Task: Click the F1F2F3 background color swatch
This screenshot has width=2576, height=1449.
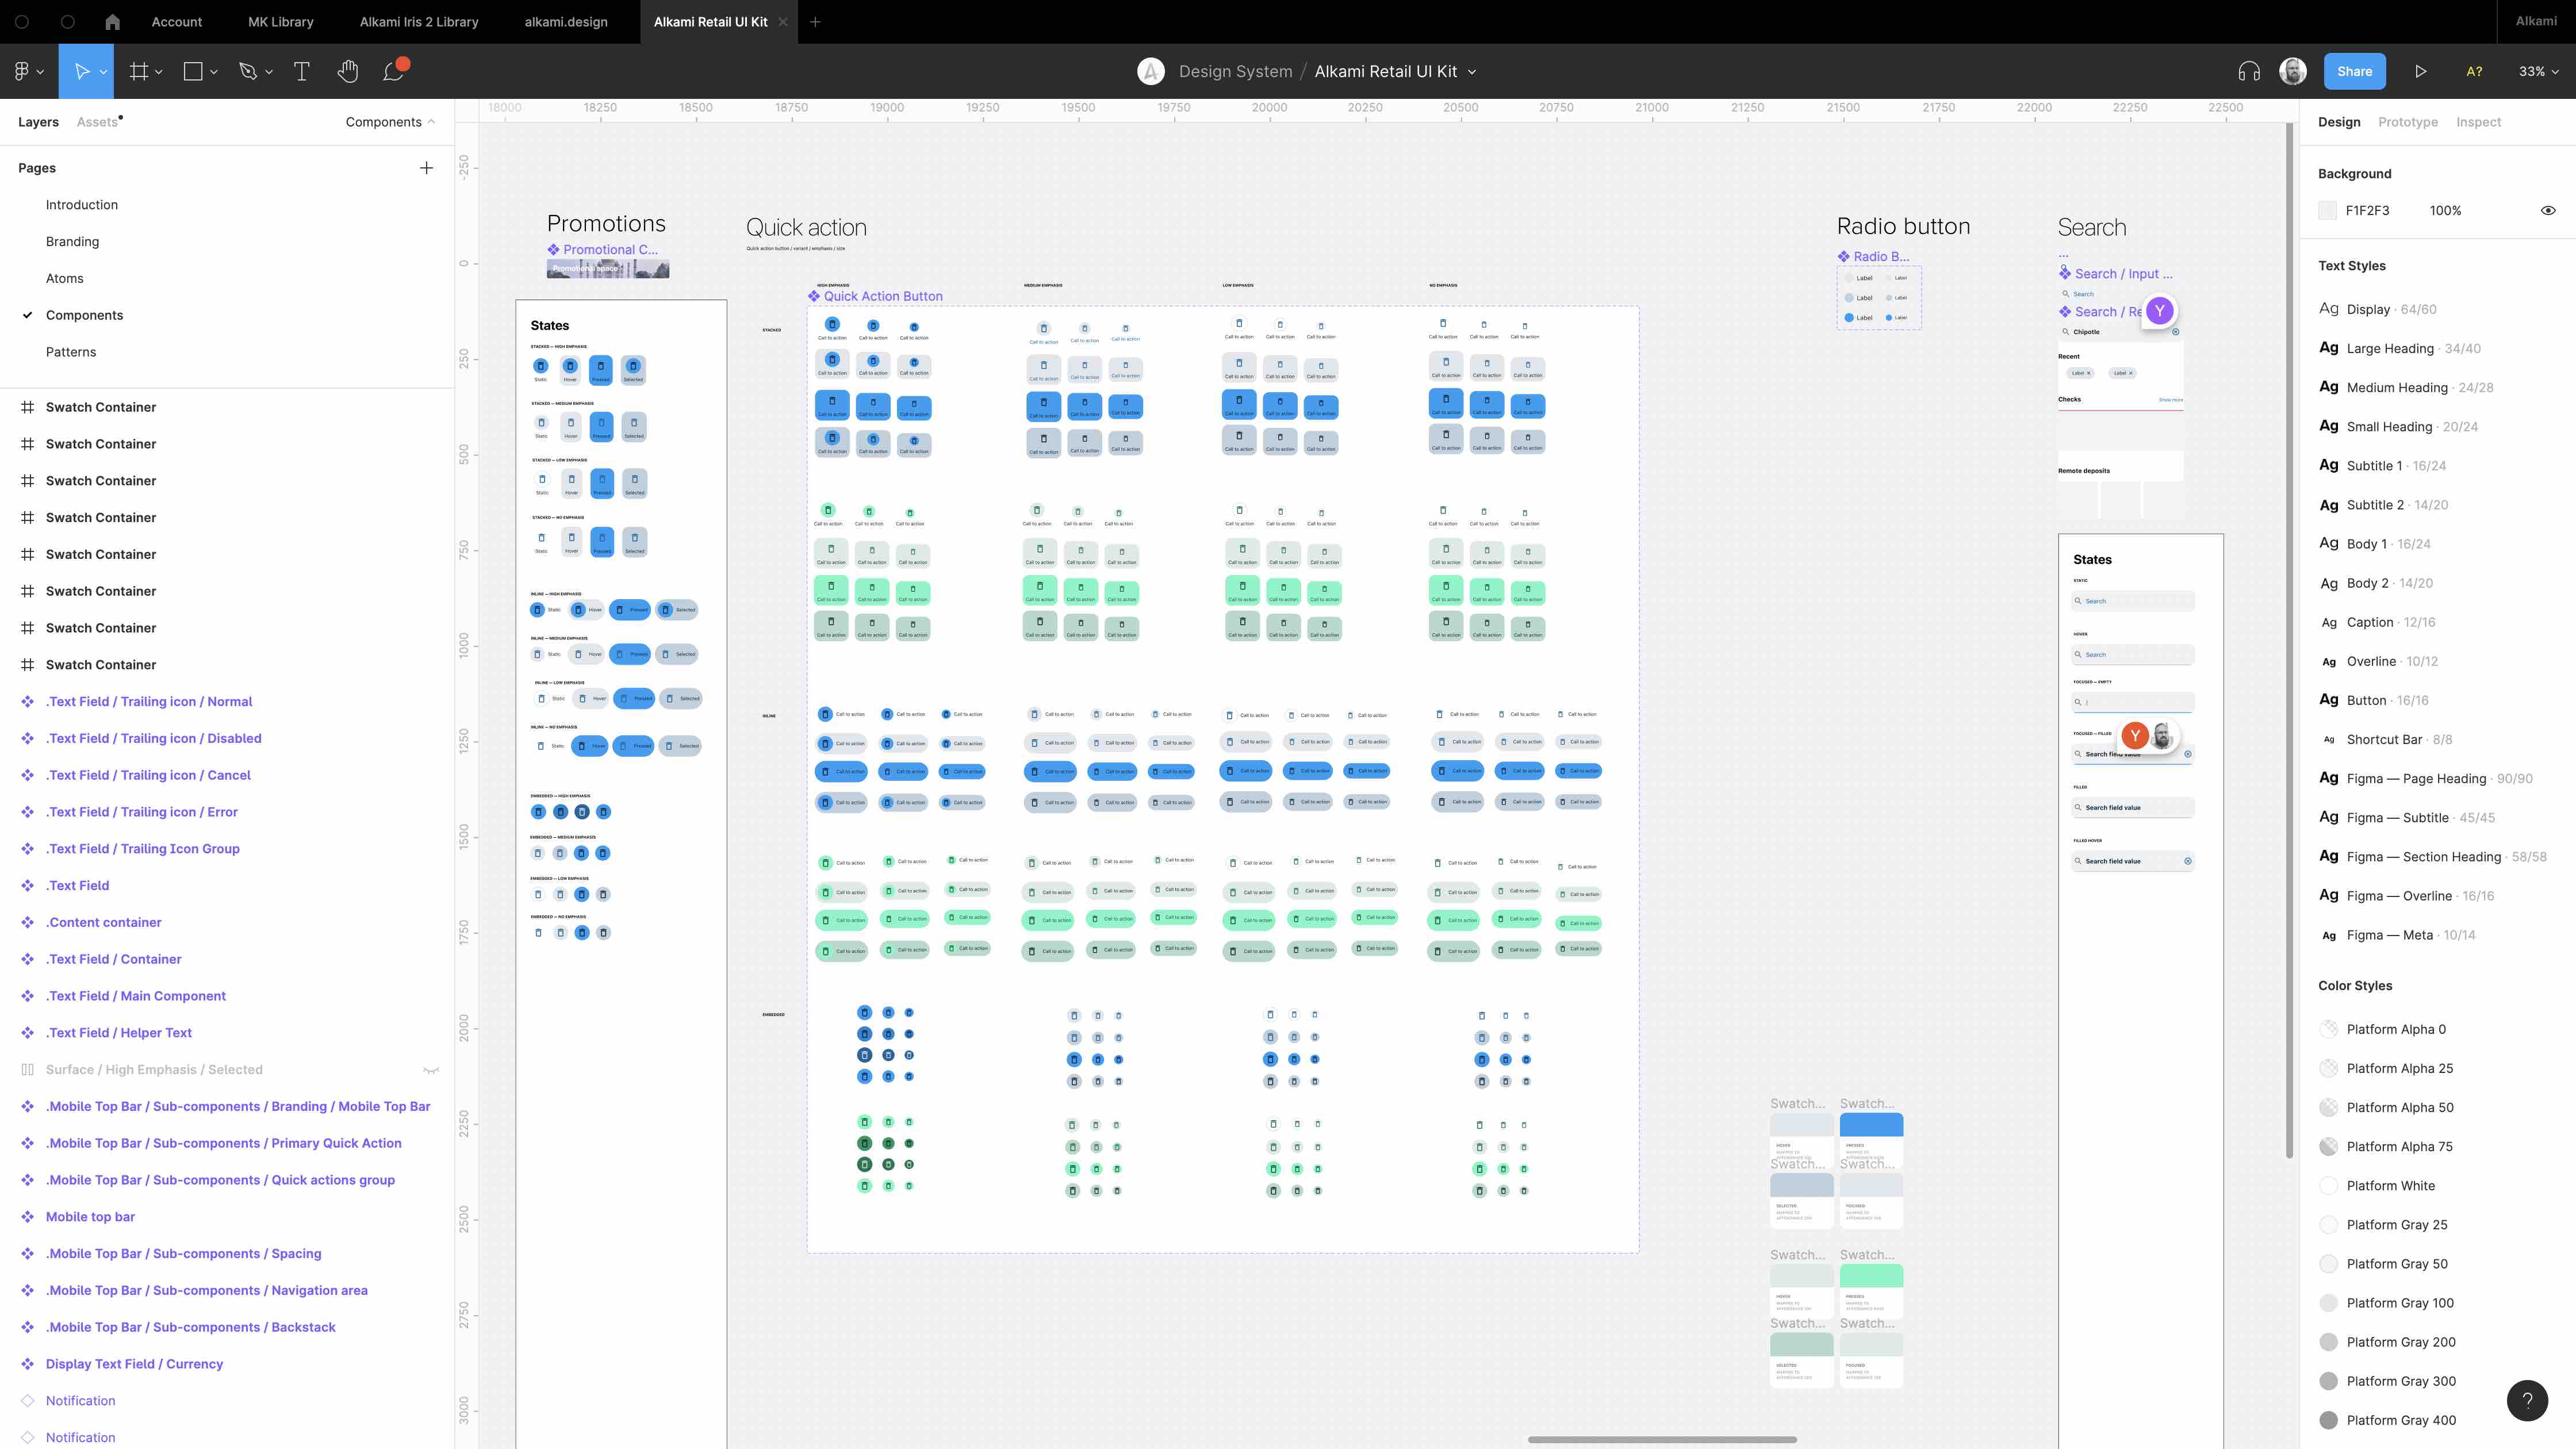Action: [x=2328, y=210]
